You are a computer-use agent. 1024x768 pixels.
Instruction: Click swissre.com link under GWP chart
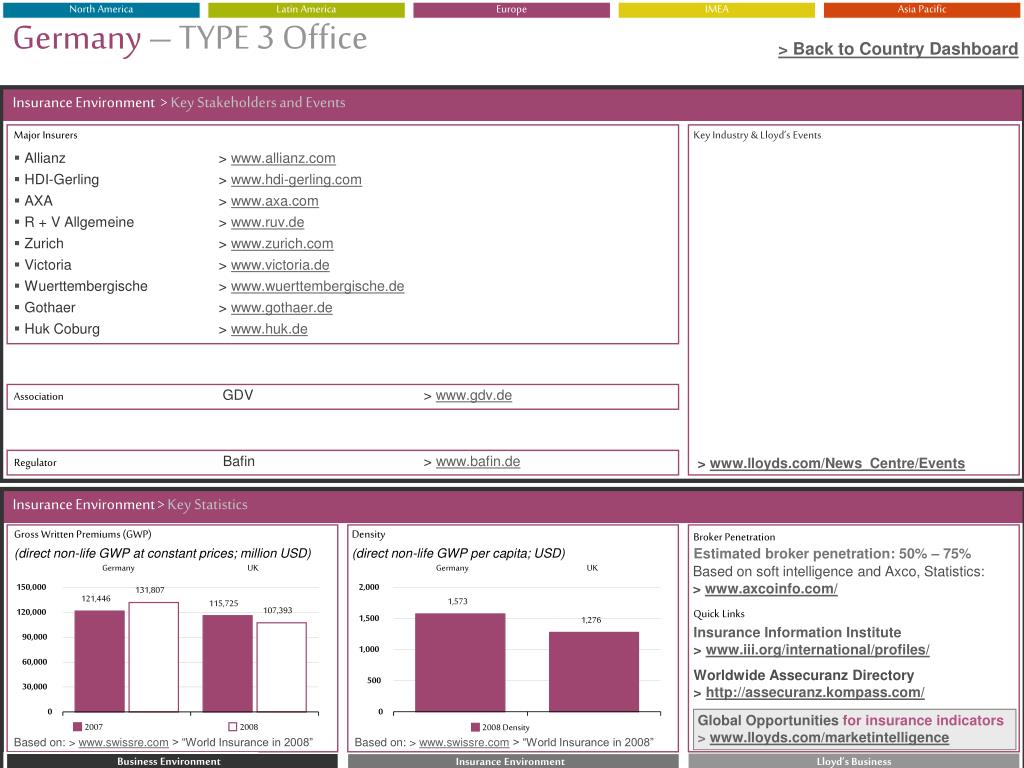(123, 743)
